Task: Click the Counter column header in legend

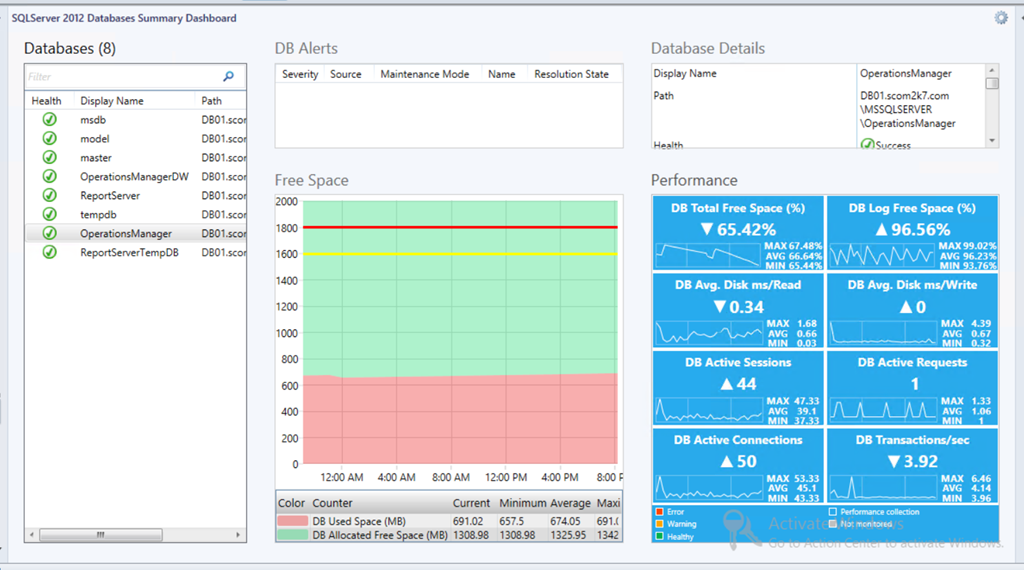Action: point(332,503)
